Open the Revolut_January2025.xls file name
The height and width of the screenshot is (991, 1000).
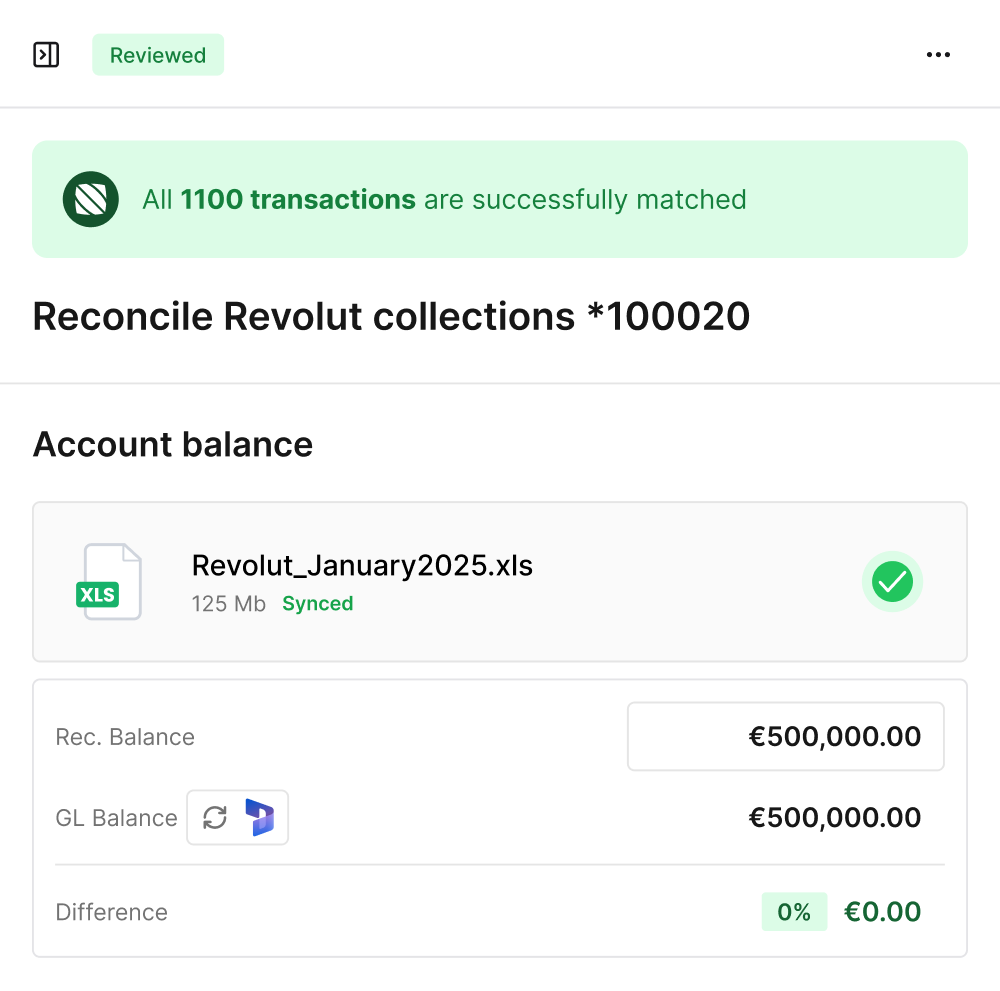[x=362, y=566]
